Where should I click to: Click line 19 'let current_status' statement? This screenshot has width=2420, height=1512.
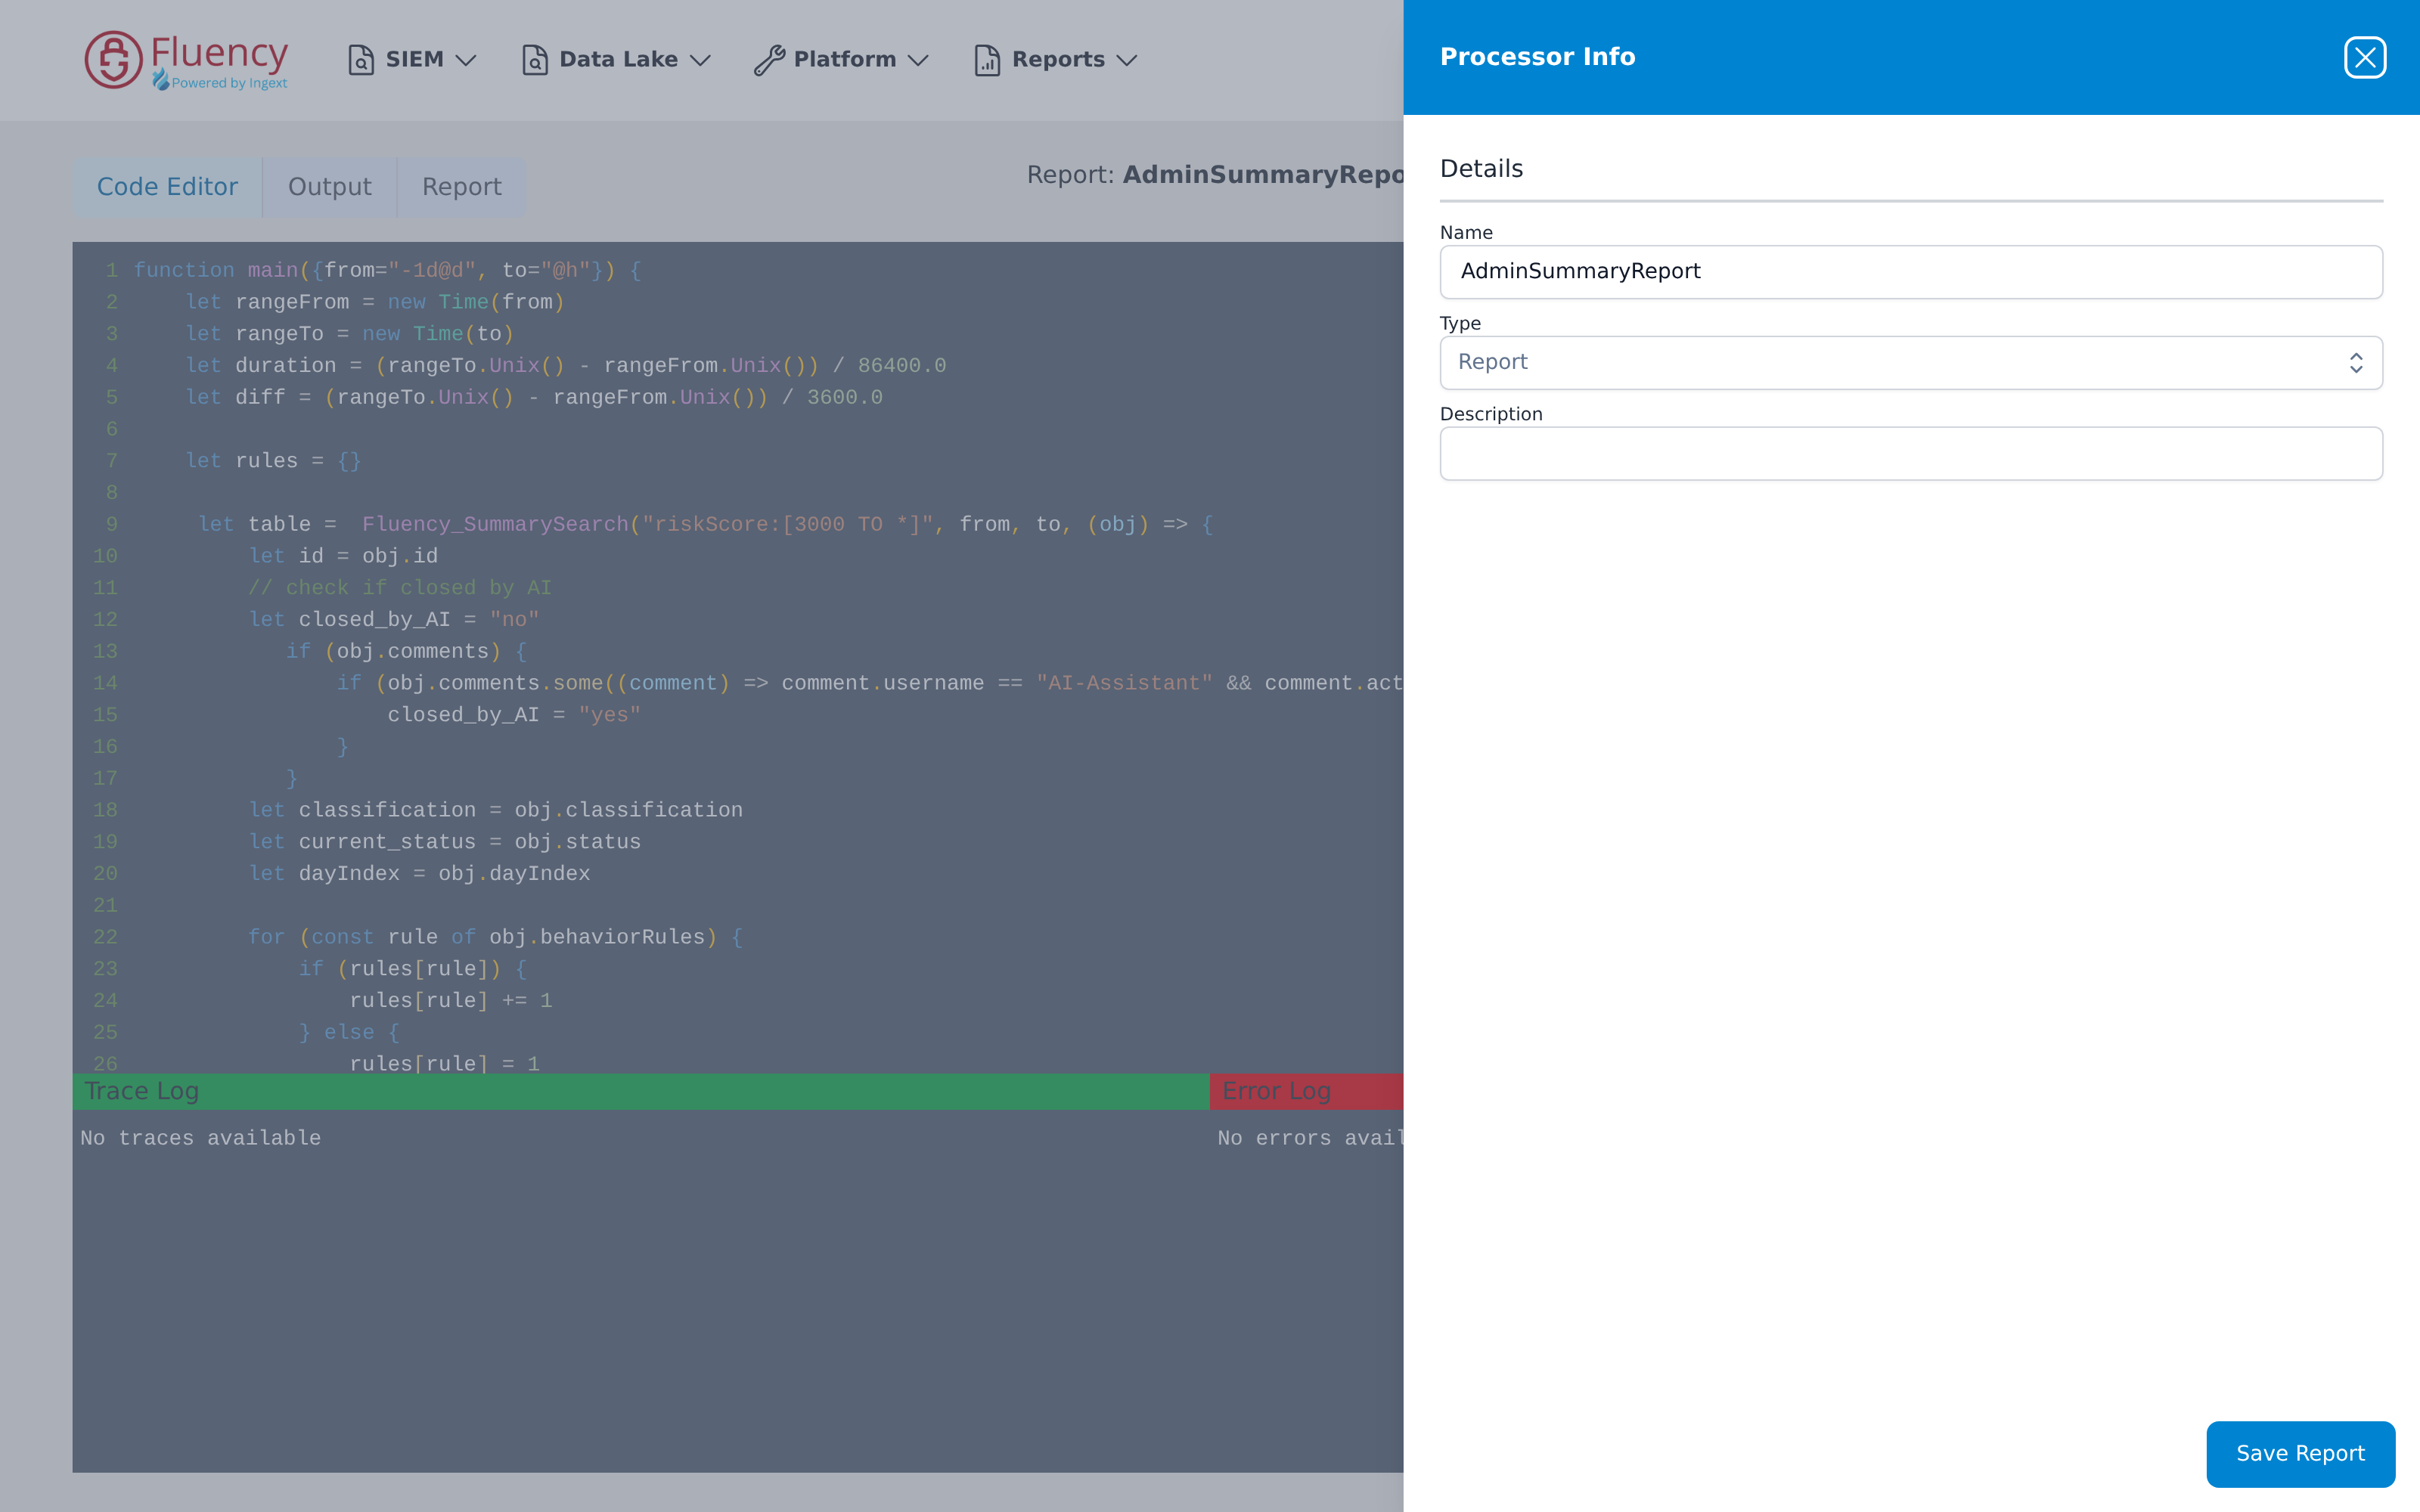coord(445,842)
